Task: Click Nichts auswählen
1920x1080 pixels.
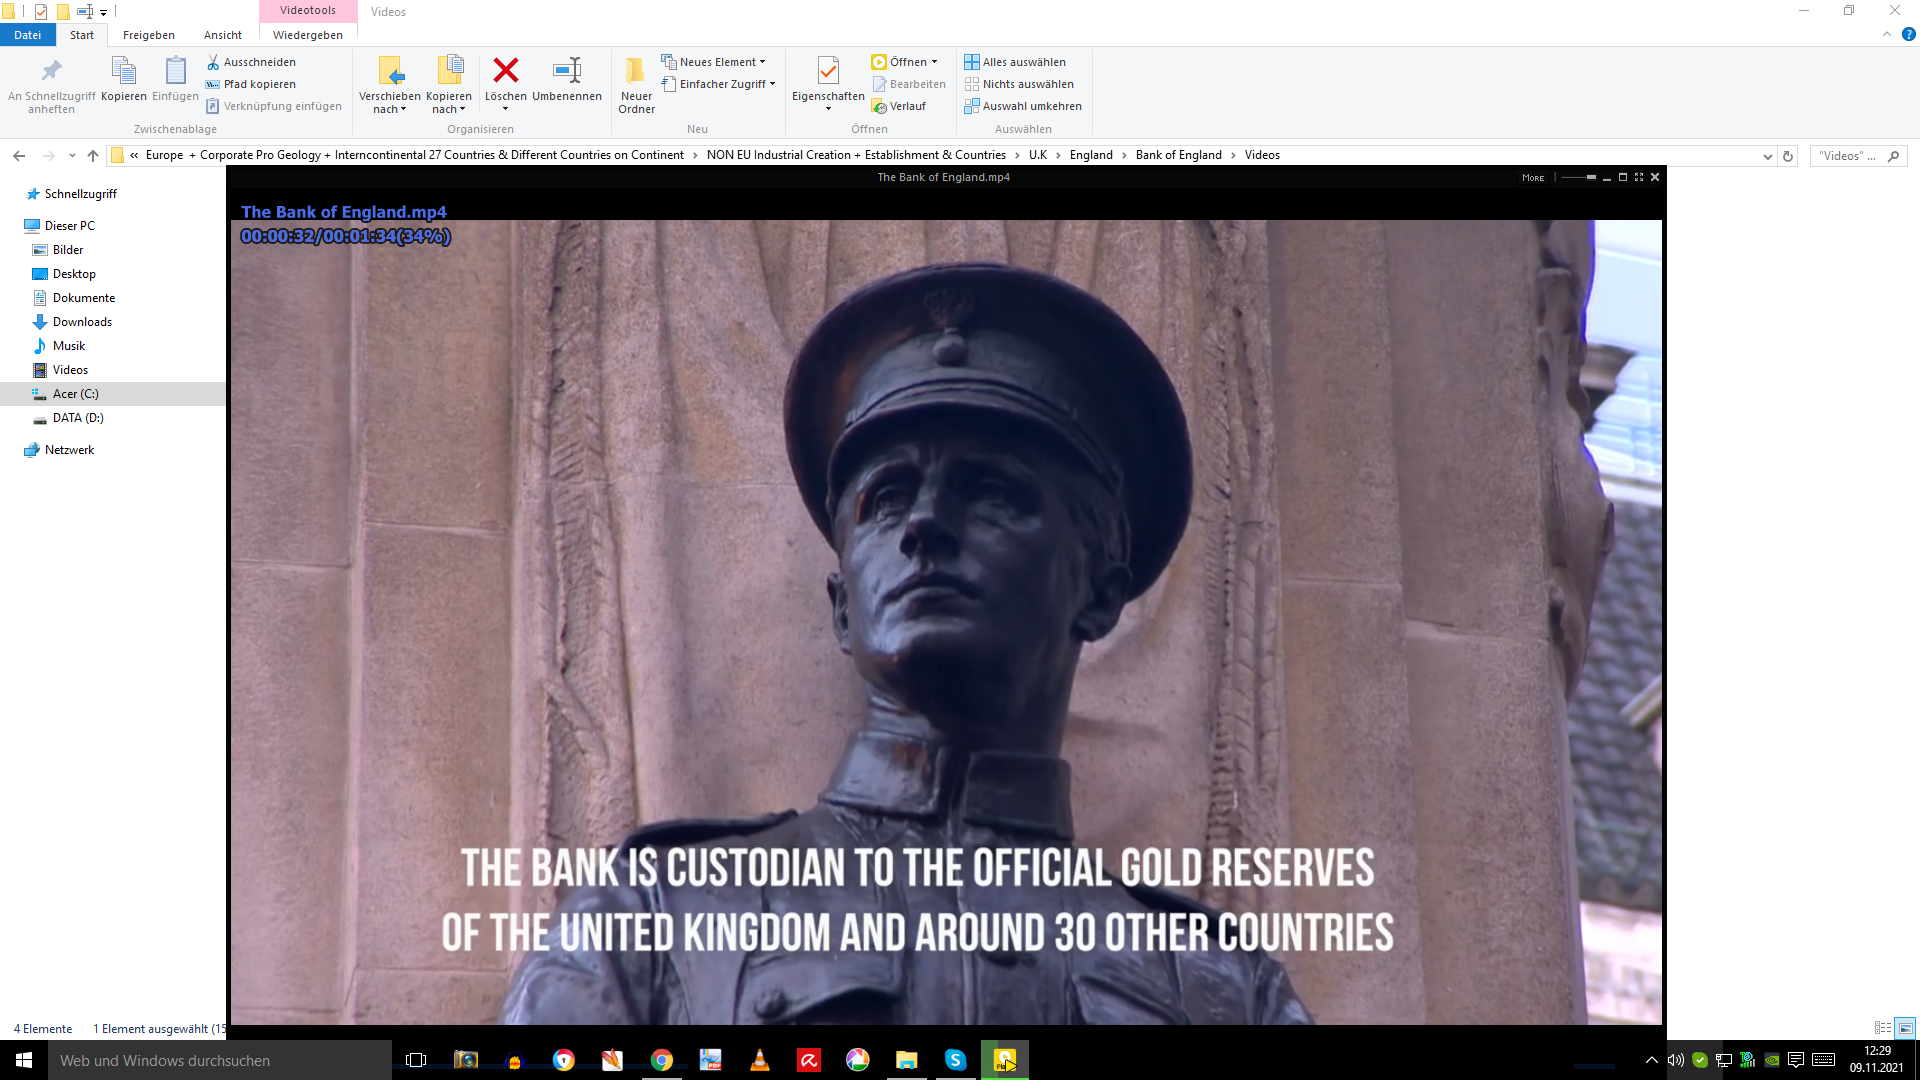Action: pos(1019,84)
